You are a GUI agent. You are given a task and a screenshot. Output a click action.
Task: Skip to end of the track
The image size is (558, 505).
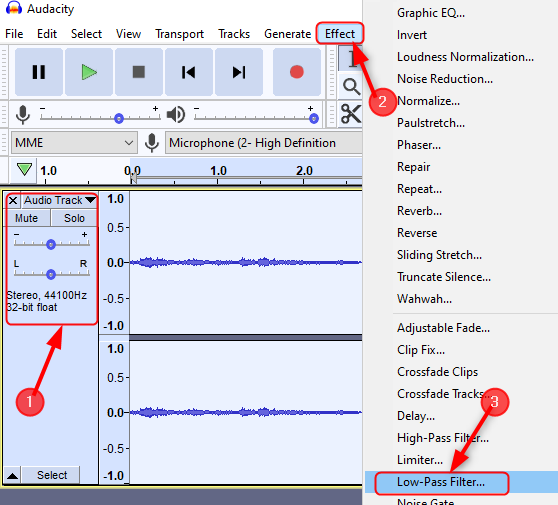tap(239, 72)
